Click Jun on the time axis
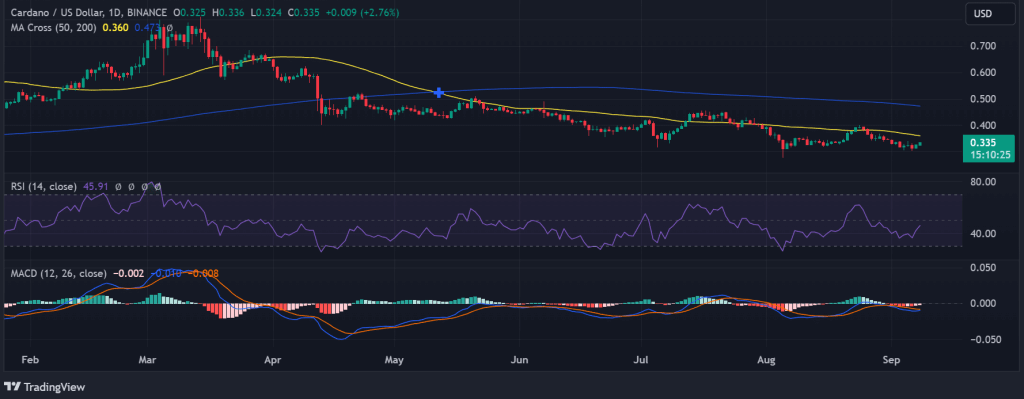 pyautogui.click(x=520, y=359)
